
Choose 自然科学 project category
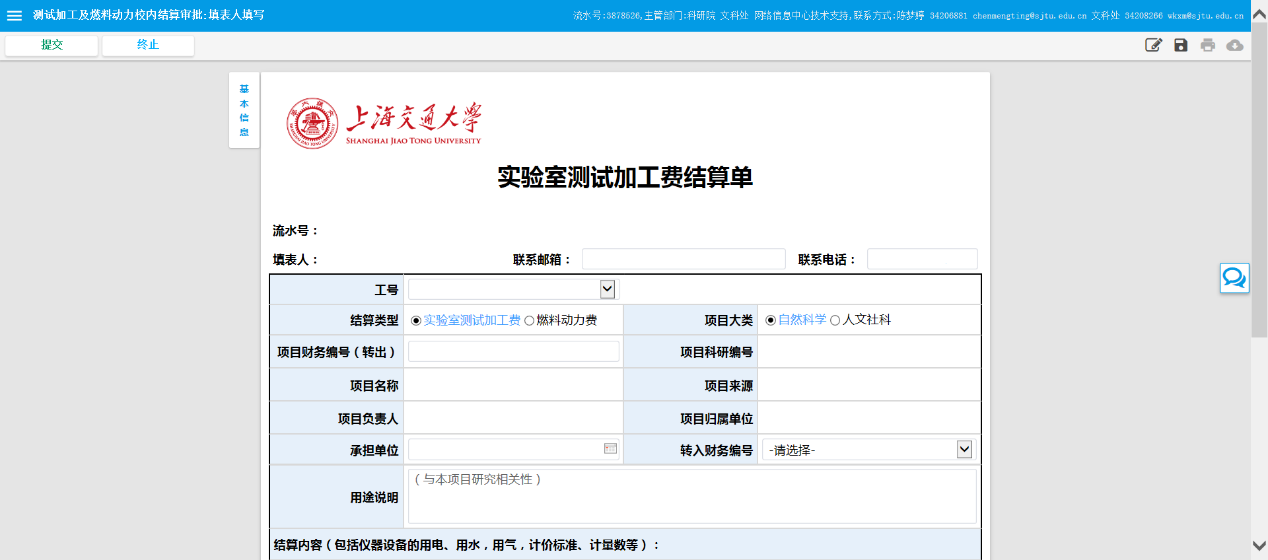pyautogui.click(x=771, y=320)
